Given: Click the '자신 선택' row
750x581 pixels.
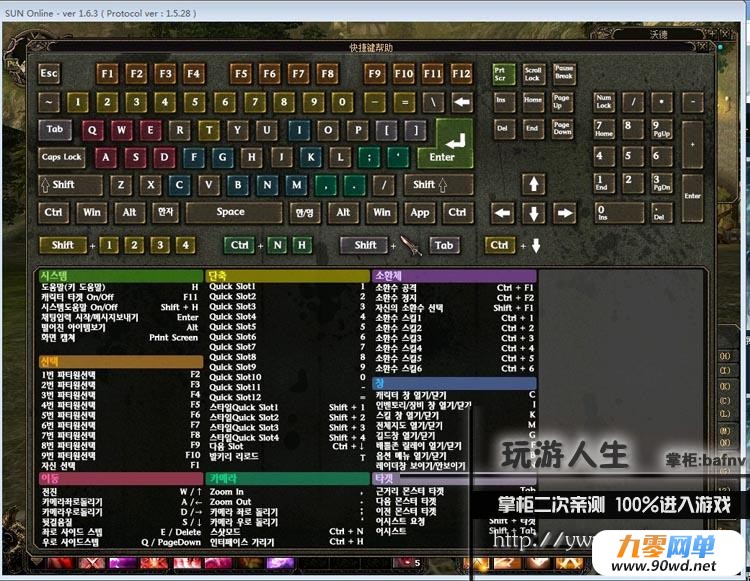Looking at the screenshot, I should pos(121,465).
